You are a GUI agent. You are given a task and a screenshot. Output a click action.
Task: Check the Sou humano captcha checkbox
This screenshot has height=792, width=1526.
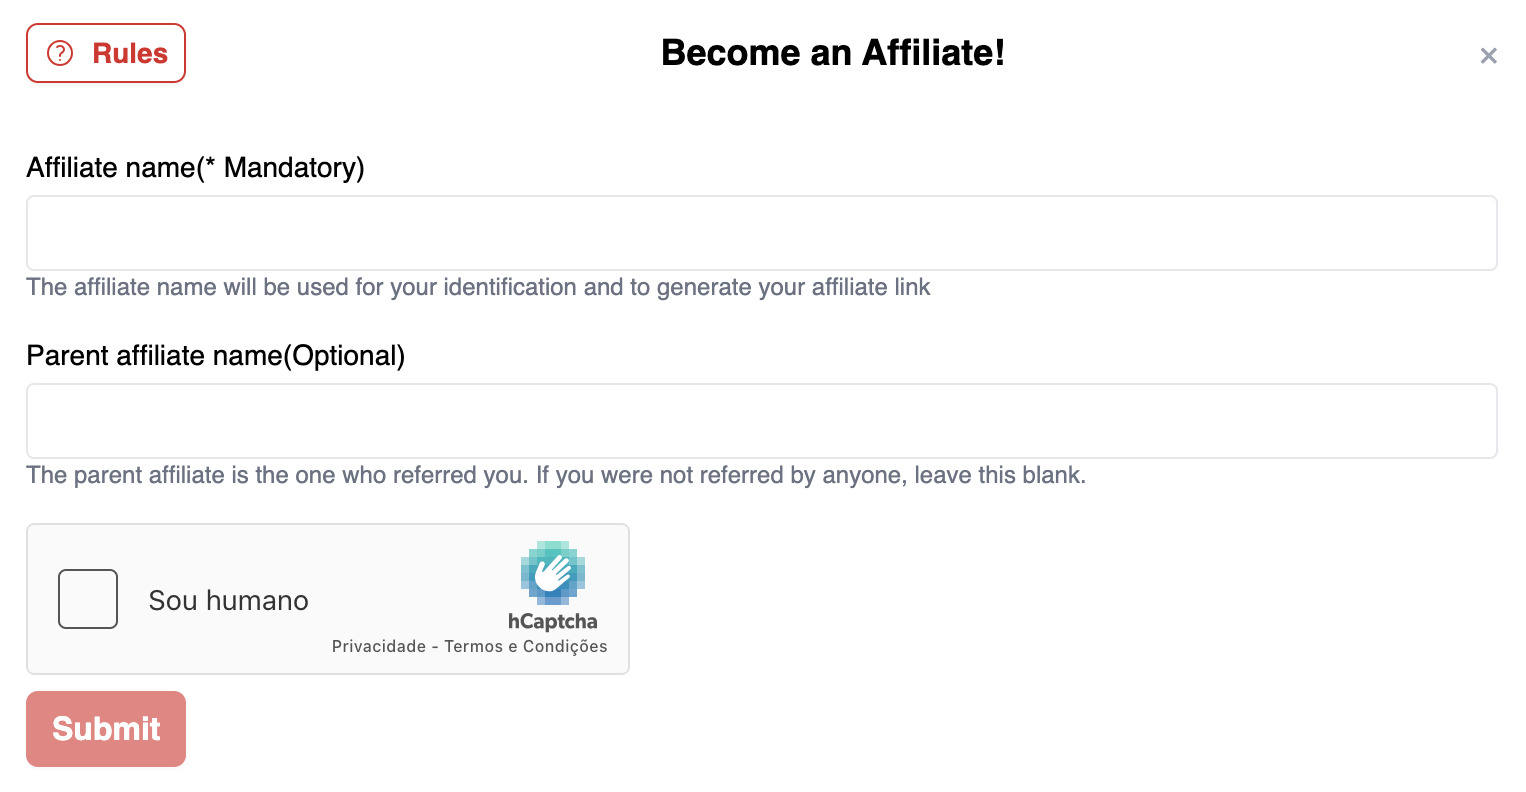pos(88,599)
